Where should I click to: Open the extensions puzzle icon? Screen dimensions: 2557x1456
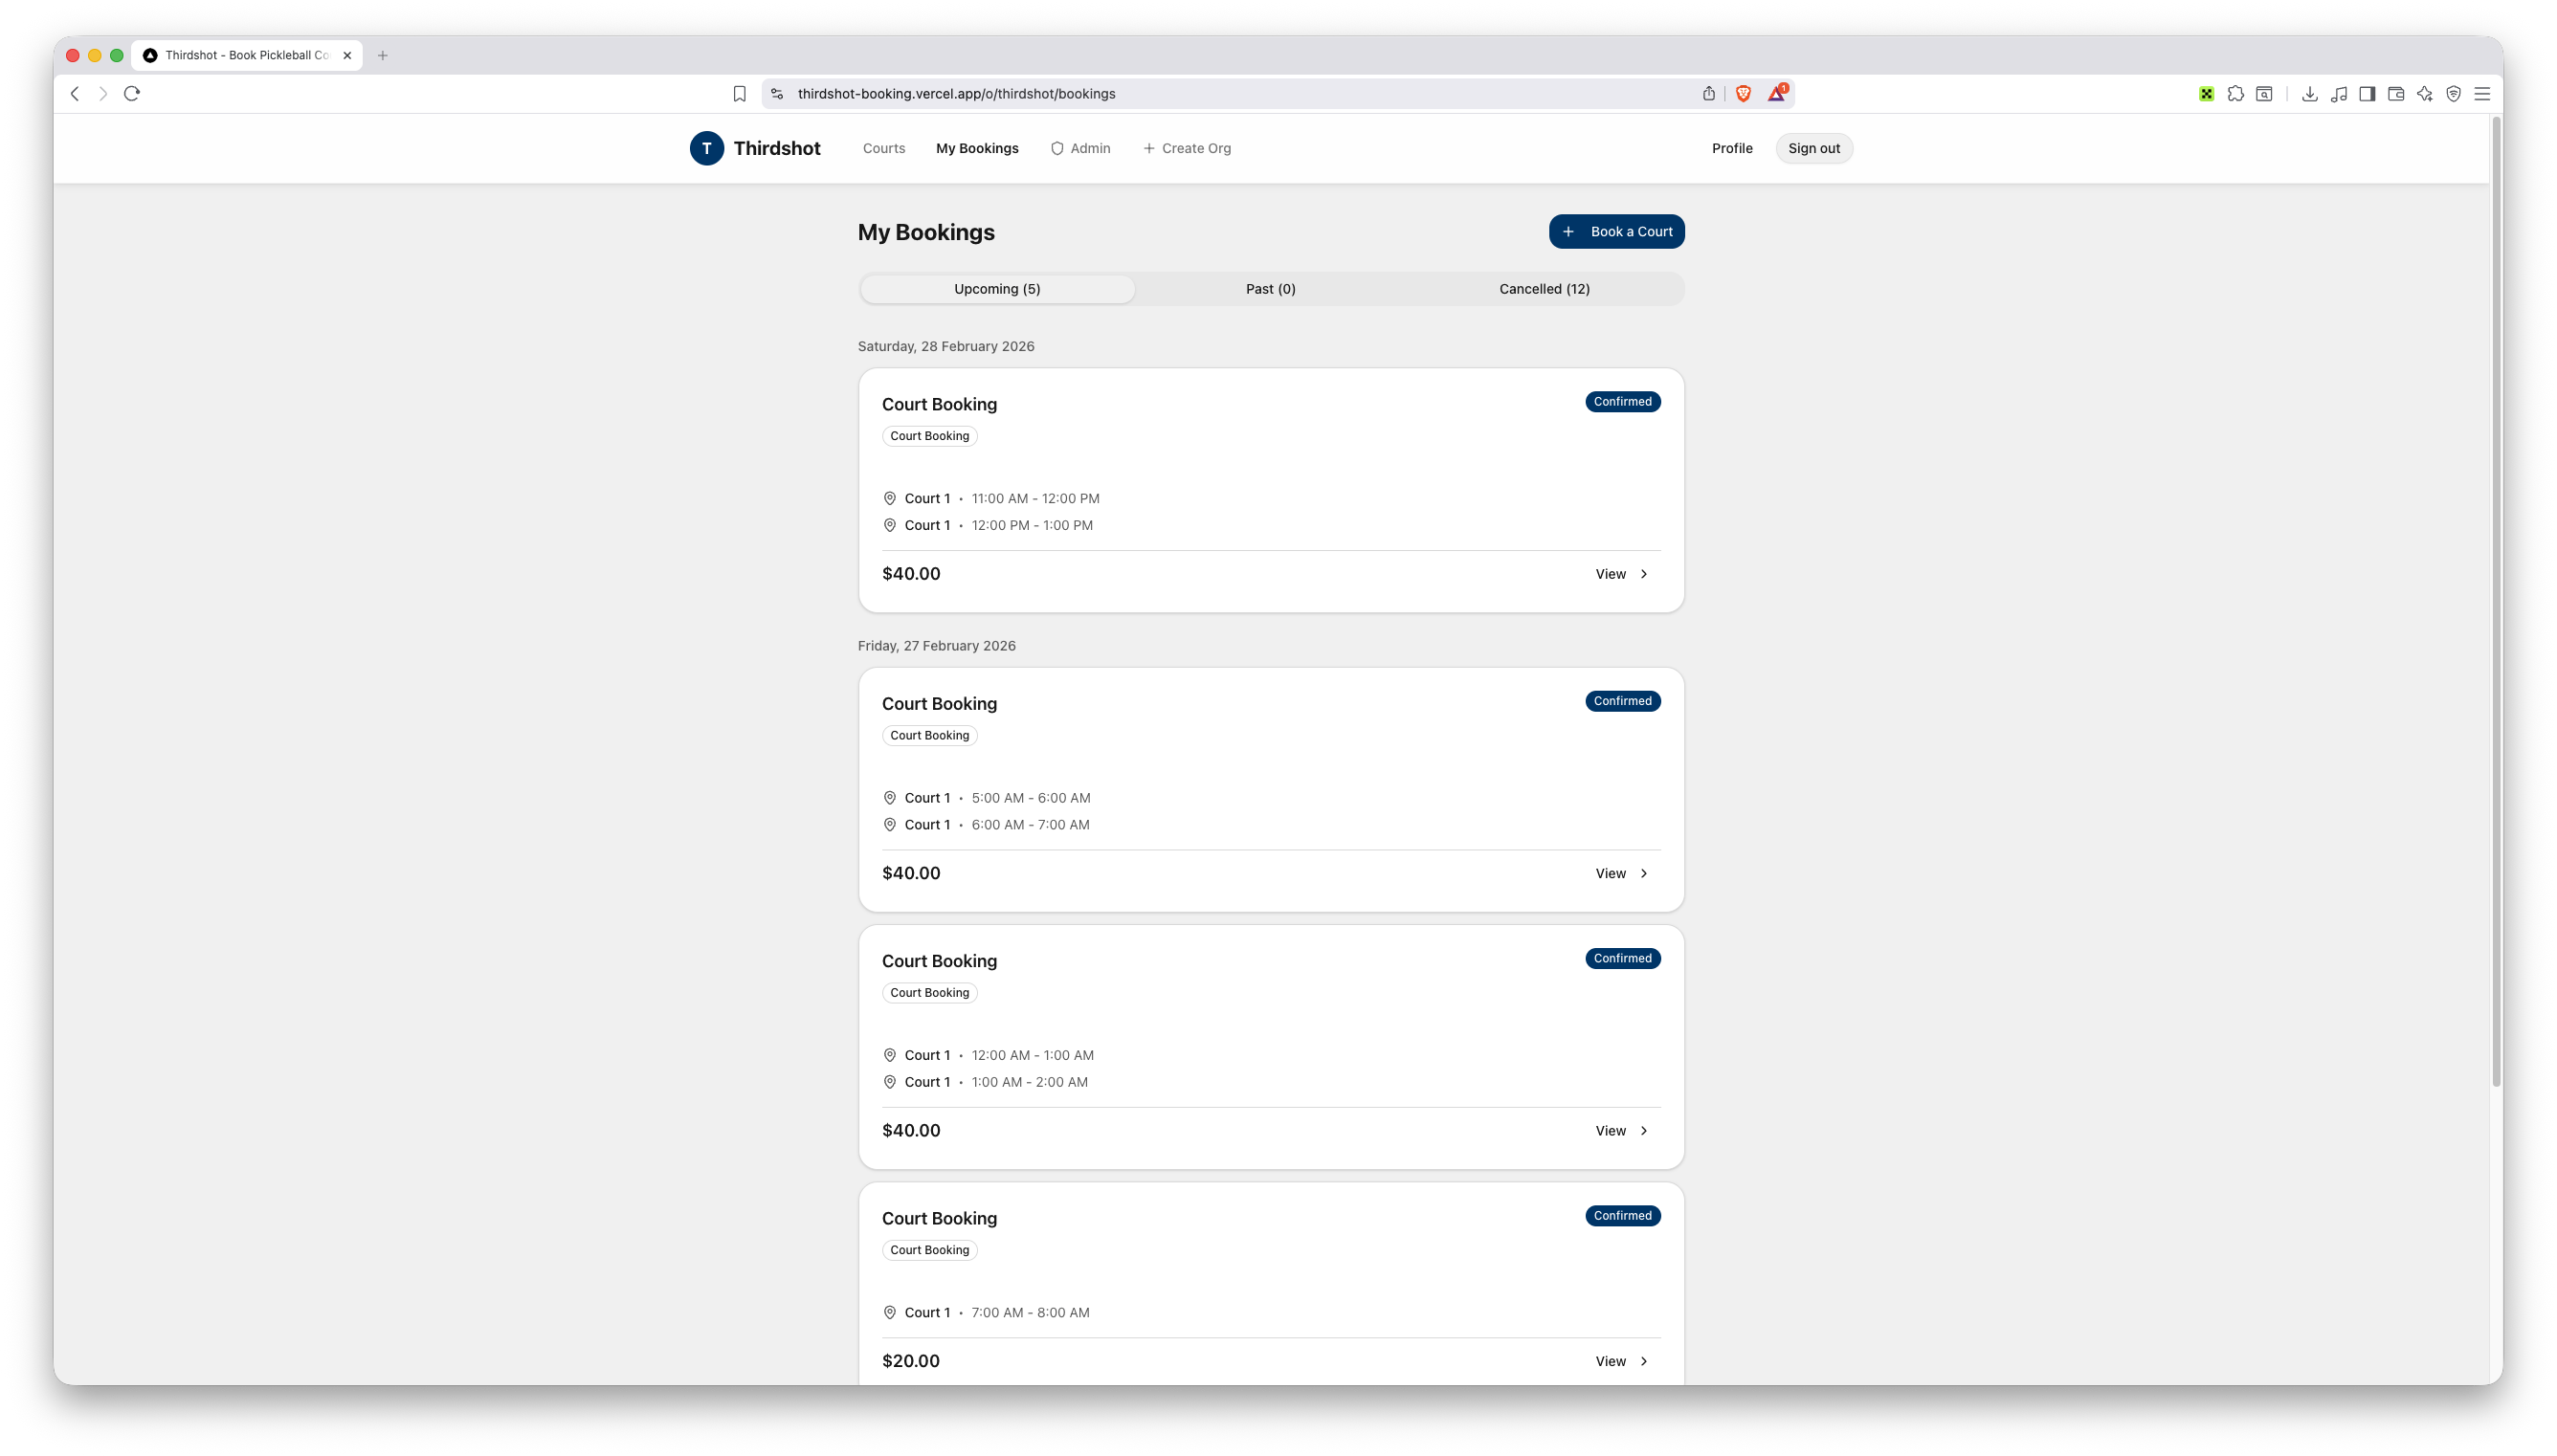[2235, 93]
